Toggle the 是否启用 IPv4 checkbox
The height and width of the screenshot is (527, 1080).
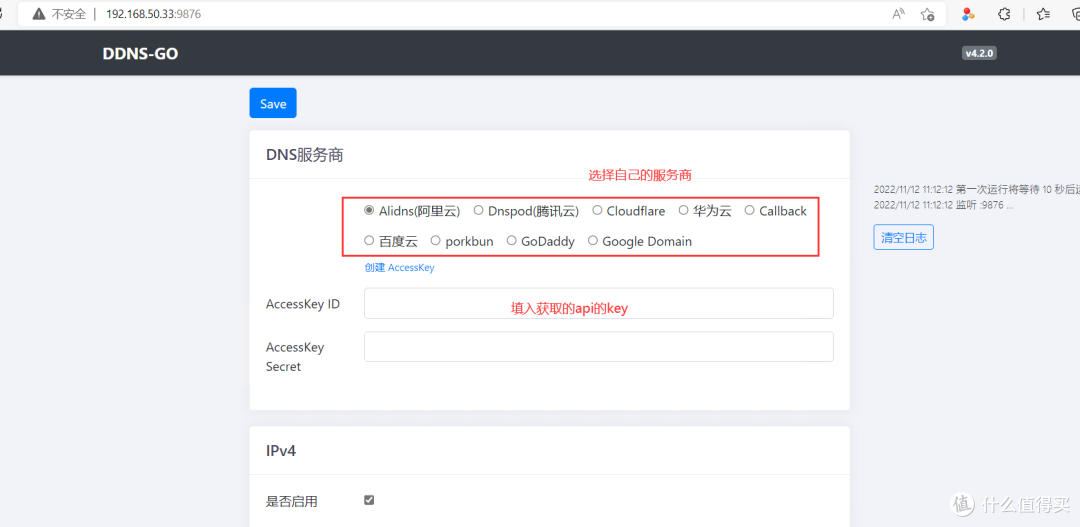[369, 500]
